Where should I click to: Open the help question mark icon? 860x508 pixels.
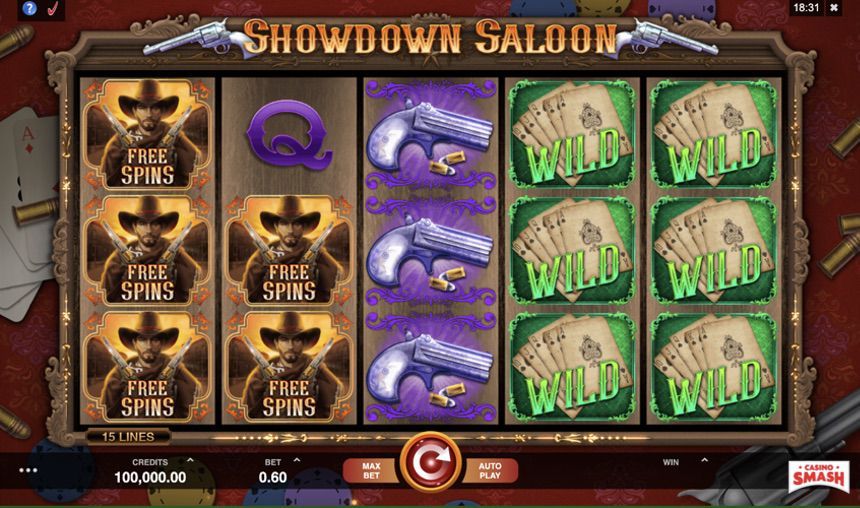click(29, 9)
